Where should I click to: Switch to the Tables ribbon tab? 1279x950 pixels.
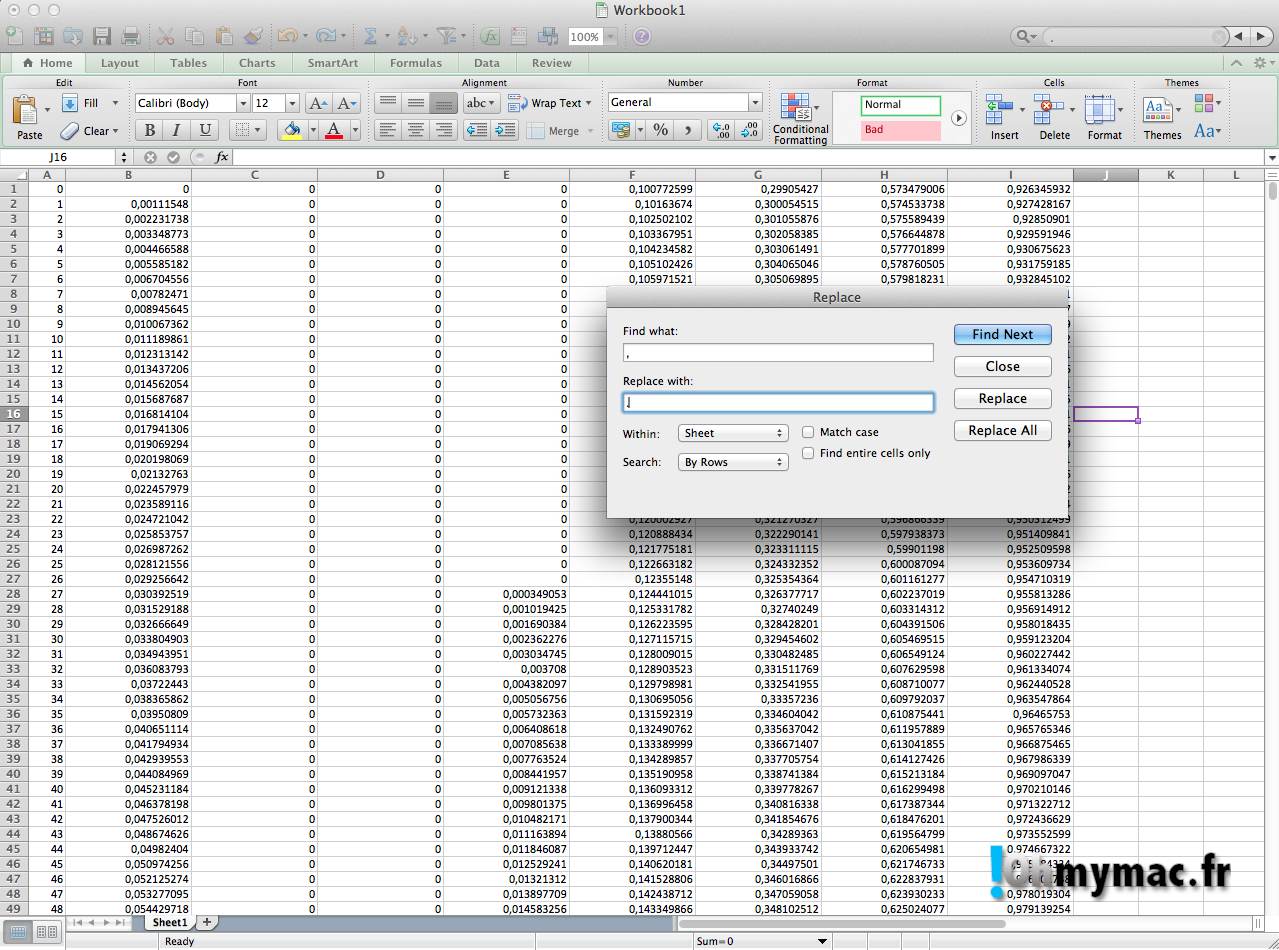pyautogui.click(x=188, y=63)
